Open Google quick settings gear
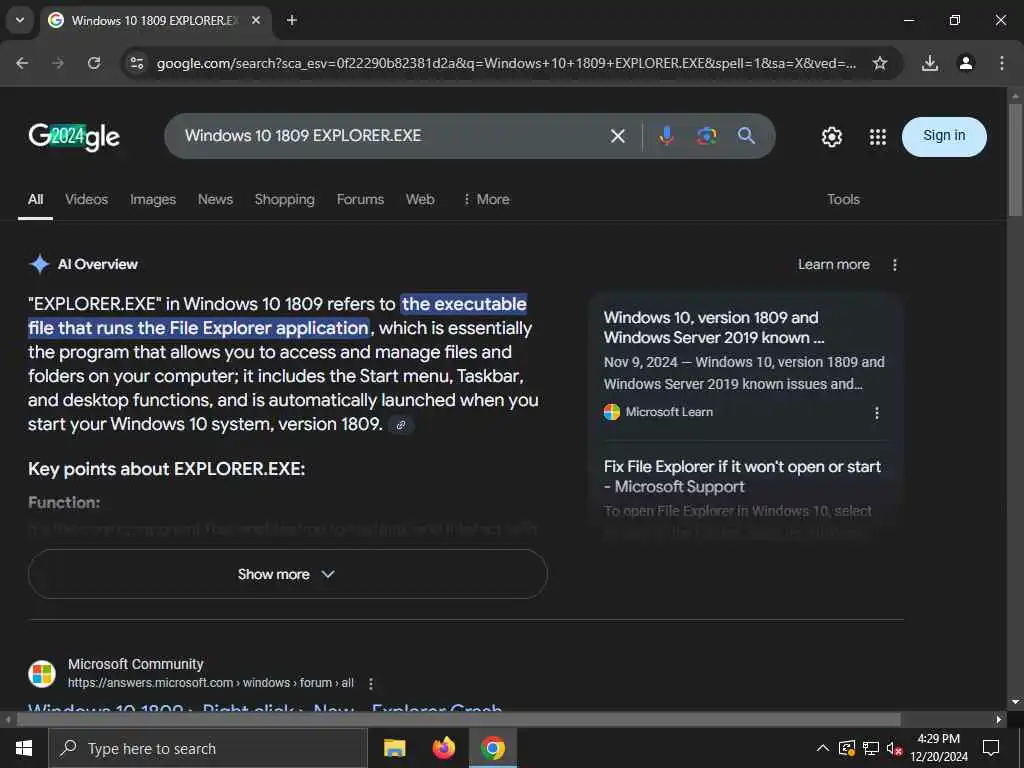The height and width of the screenshot is (768, 1024). tap(831, 137)
